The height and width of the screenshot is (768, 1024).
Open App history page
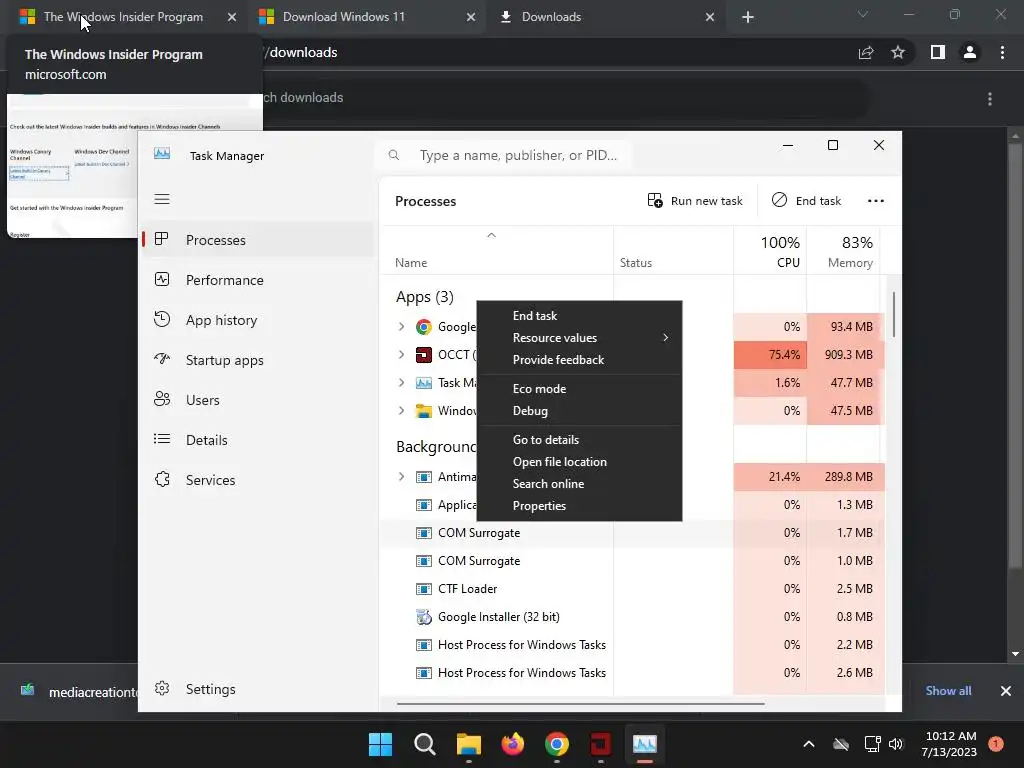(x=258, y=320)
